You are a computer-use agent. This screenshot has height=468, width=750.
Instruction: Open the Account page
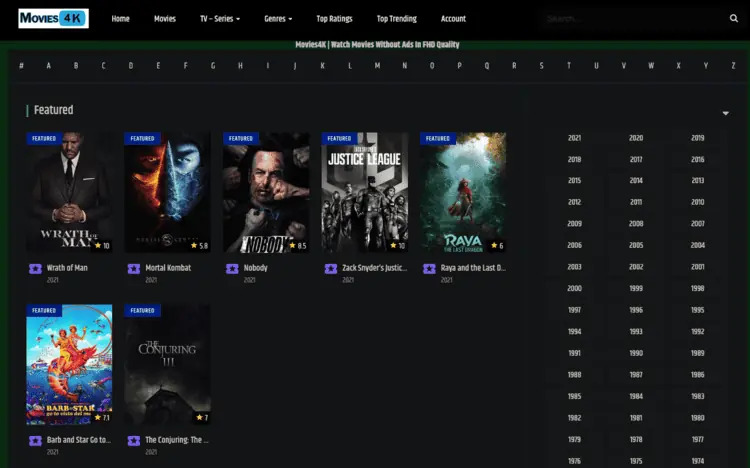[x=453, y=19]
